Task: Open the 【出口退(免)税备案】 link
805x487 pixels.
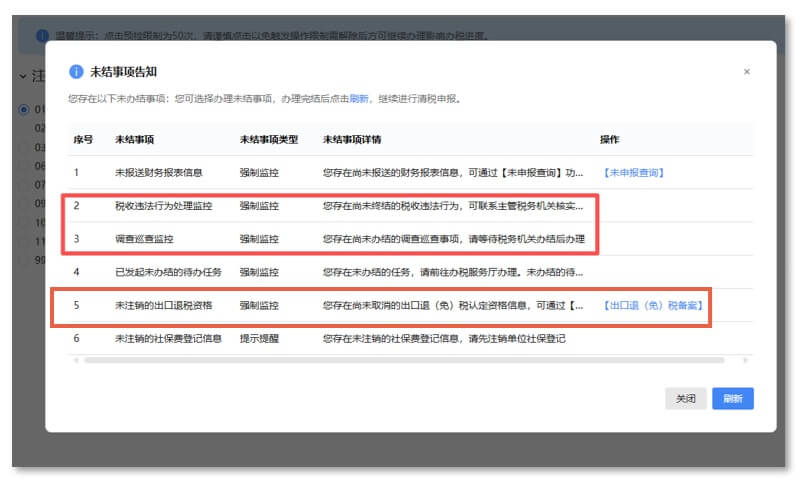Action: pyautogui.click(x=653, y=305)
